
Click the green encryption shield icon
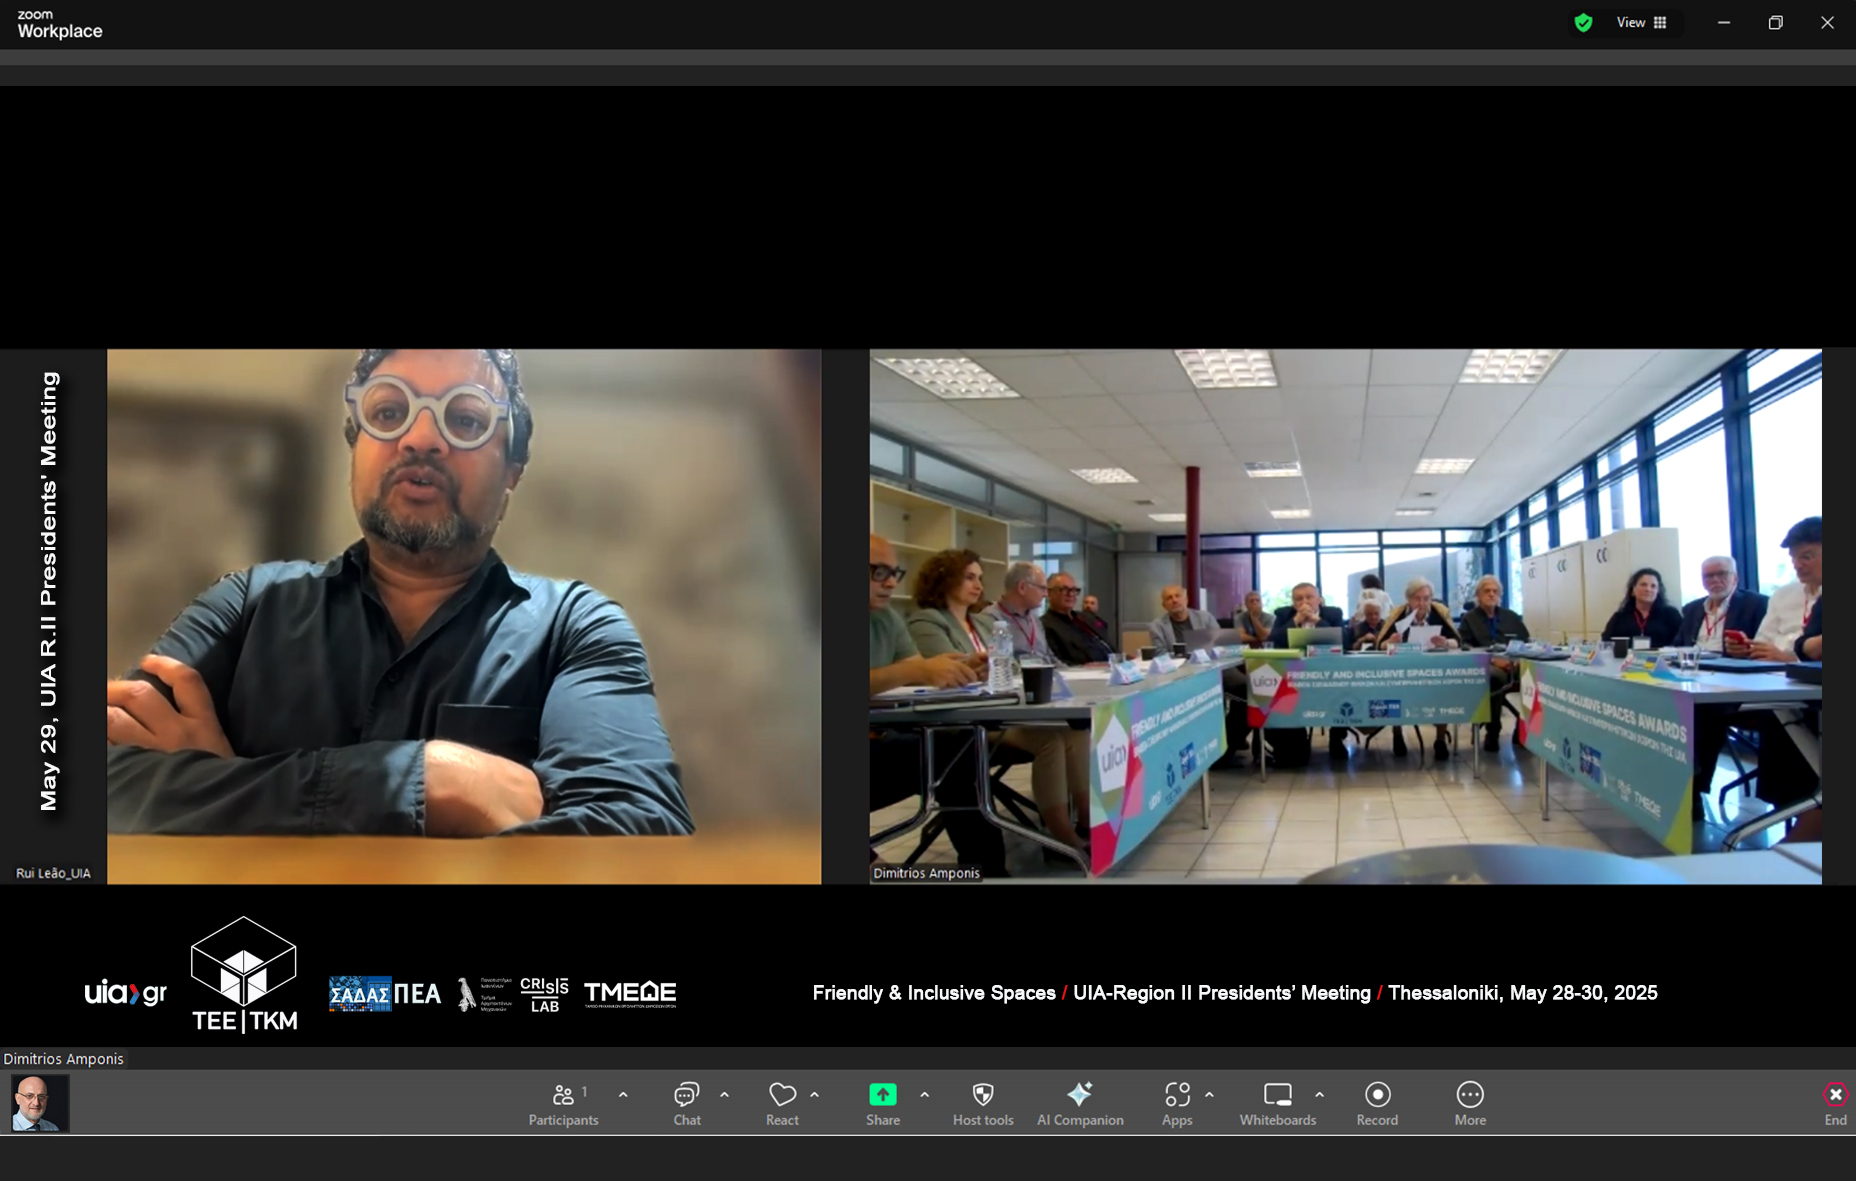point(1583,23)
